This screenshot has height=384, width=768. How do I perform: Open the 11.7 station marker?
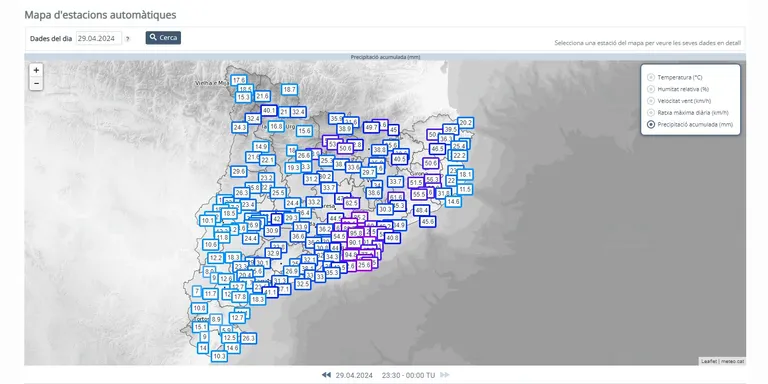click(210, 294)
